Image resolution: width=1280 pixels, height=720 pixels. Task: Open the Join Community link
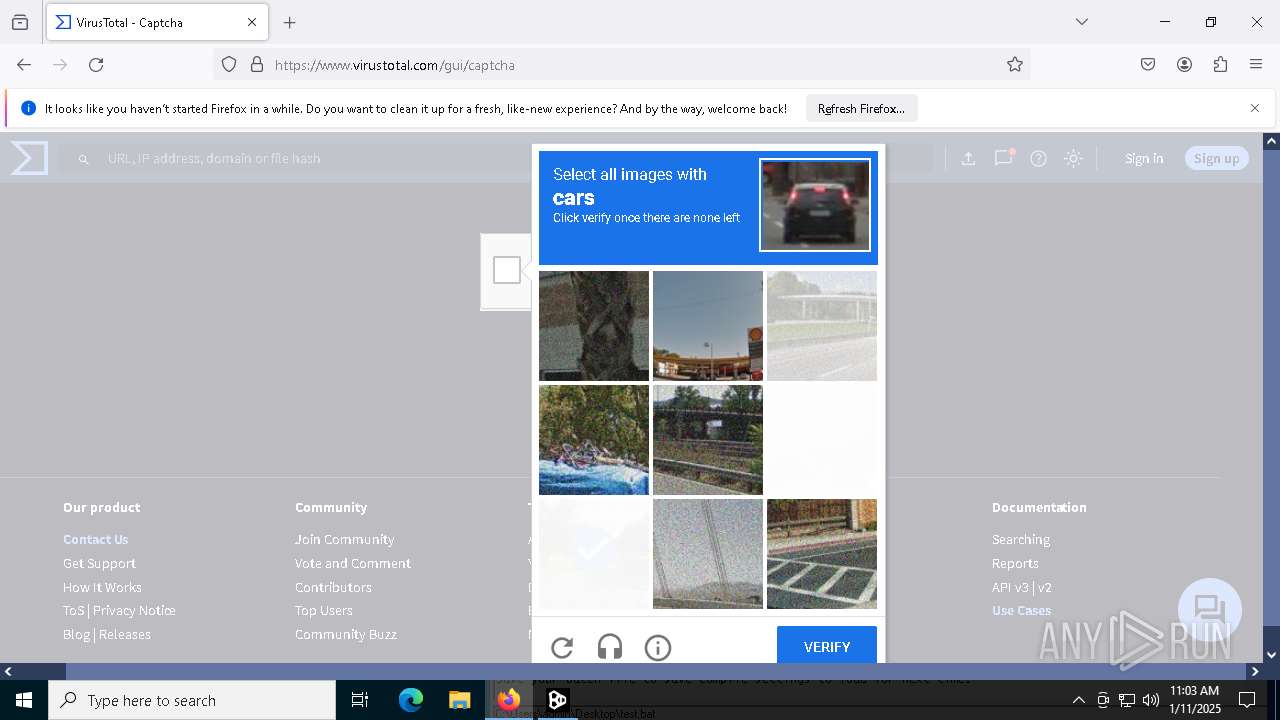(x=344, y=539)
